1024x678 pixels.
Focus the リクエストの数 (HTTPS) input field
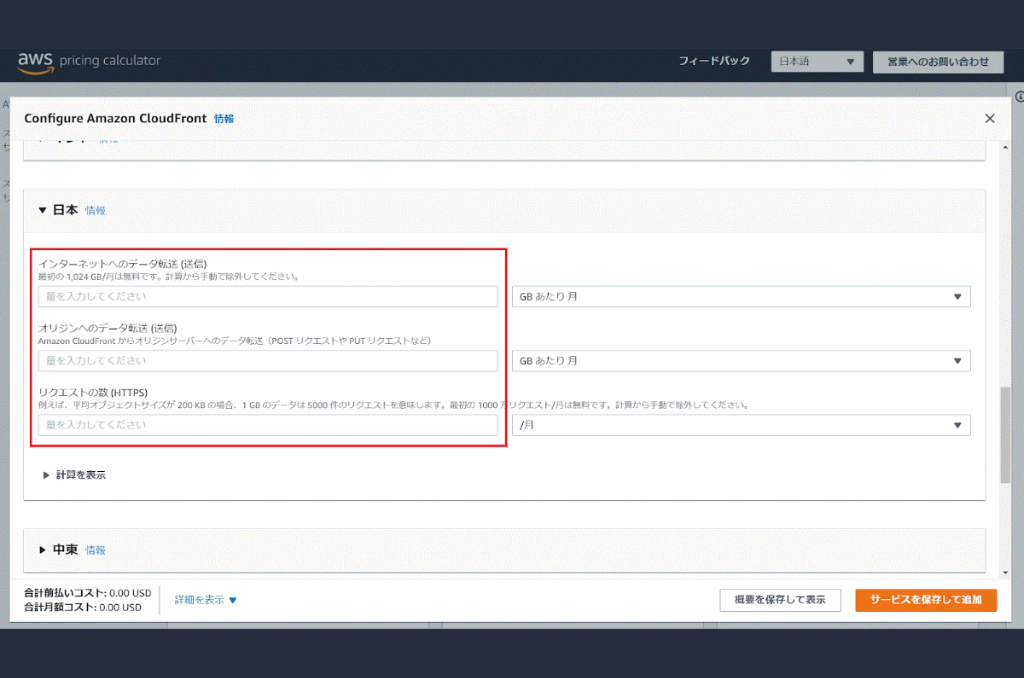[x=268, y=425]
